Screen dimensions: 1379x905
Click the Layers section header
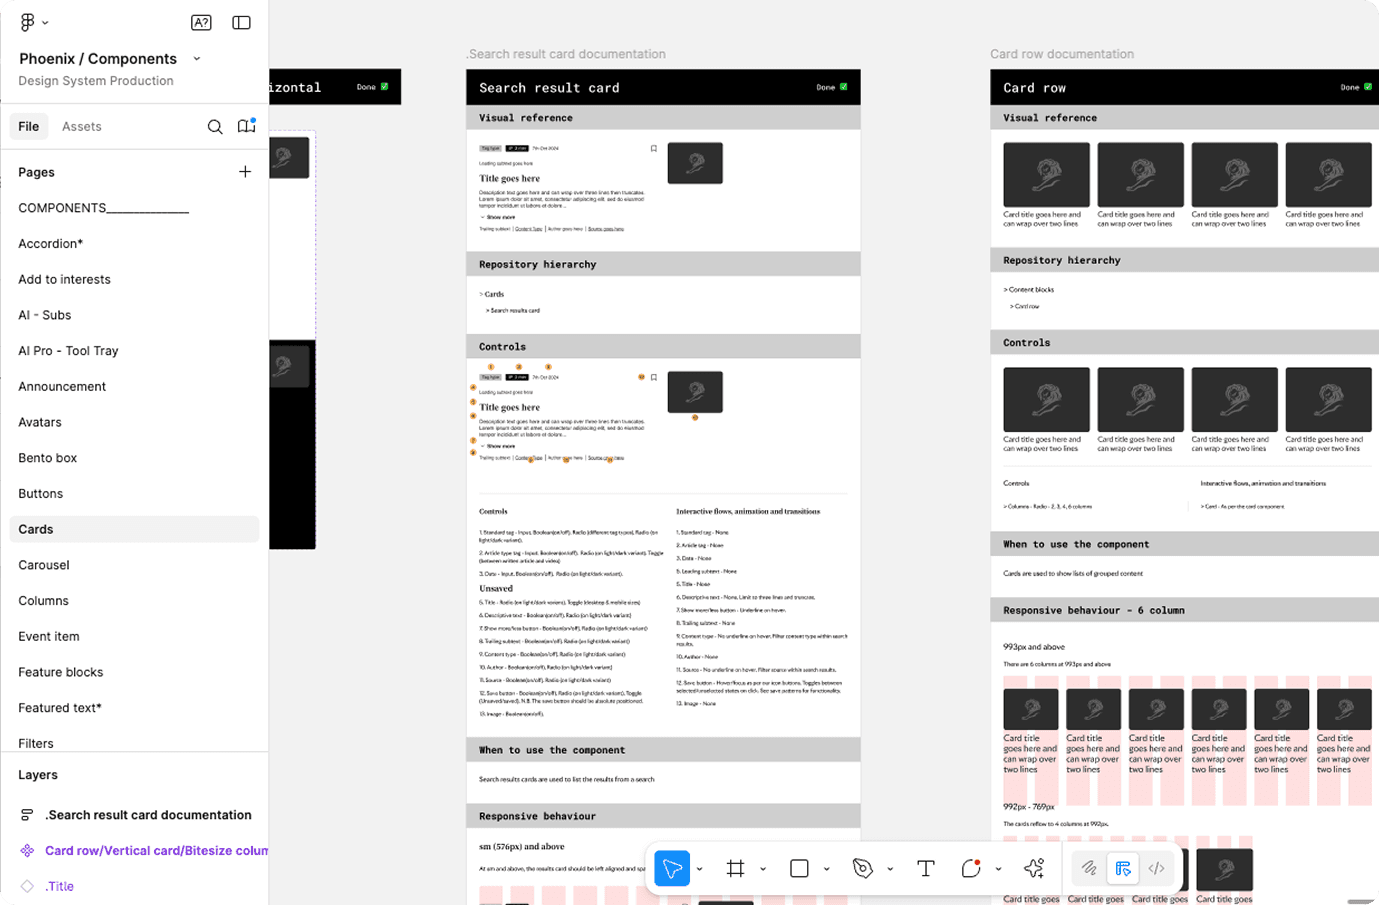click(x=38, y=775)
